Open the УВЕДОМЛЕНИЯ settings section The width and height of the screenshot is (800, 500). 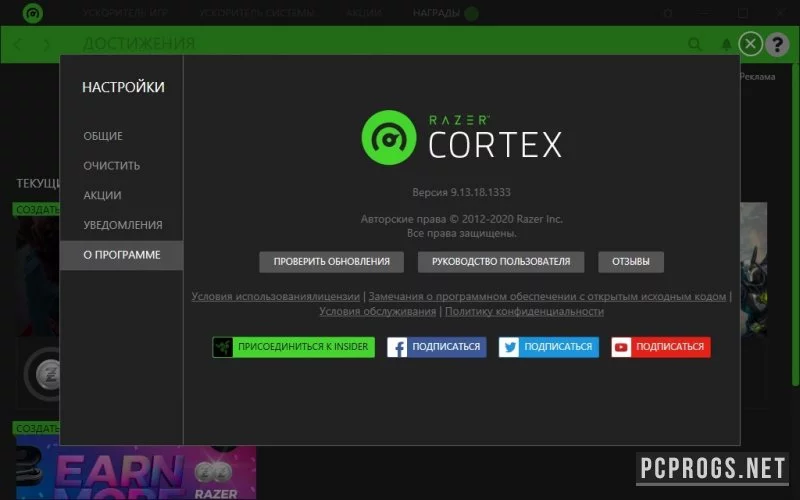(x=123, y=225)
